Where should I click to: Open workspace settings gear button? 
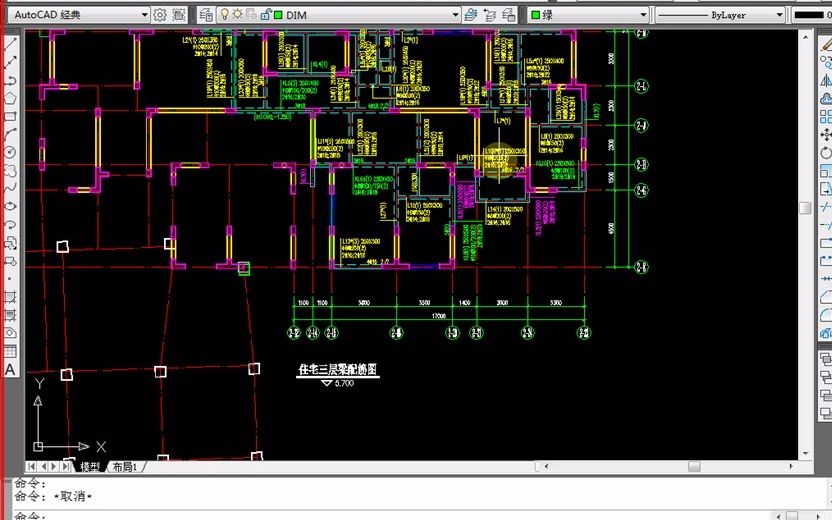[160, 15]
